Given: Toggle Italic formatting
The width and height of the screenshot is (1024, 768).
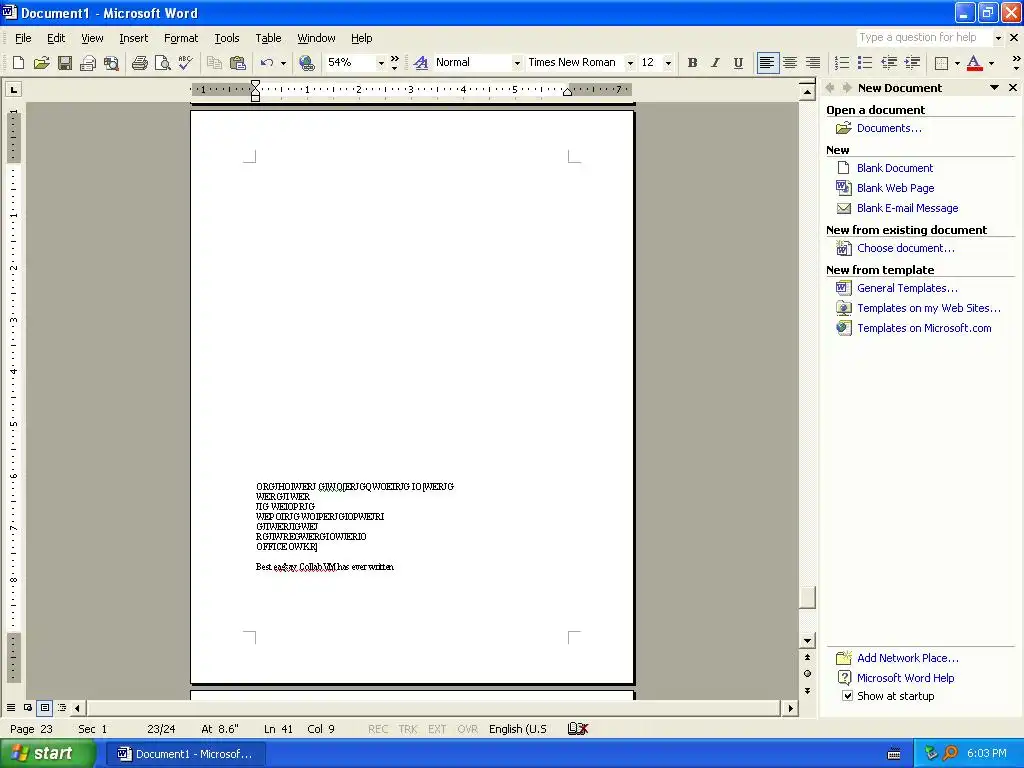Looking at the screenshot, I should [x=715, y=63].
